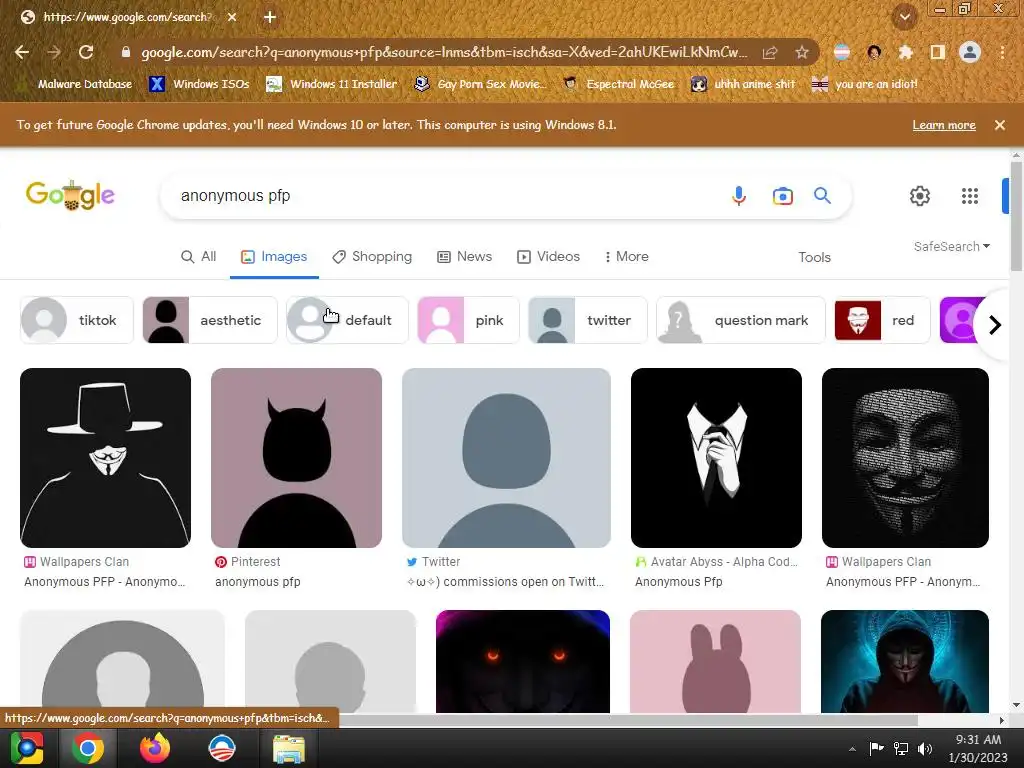
Task: Click the address bar URL
Action: pos(444,52)
